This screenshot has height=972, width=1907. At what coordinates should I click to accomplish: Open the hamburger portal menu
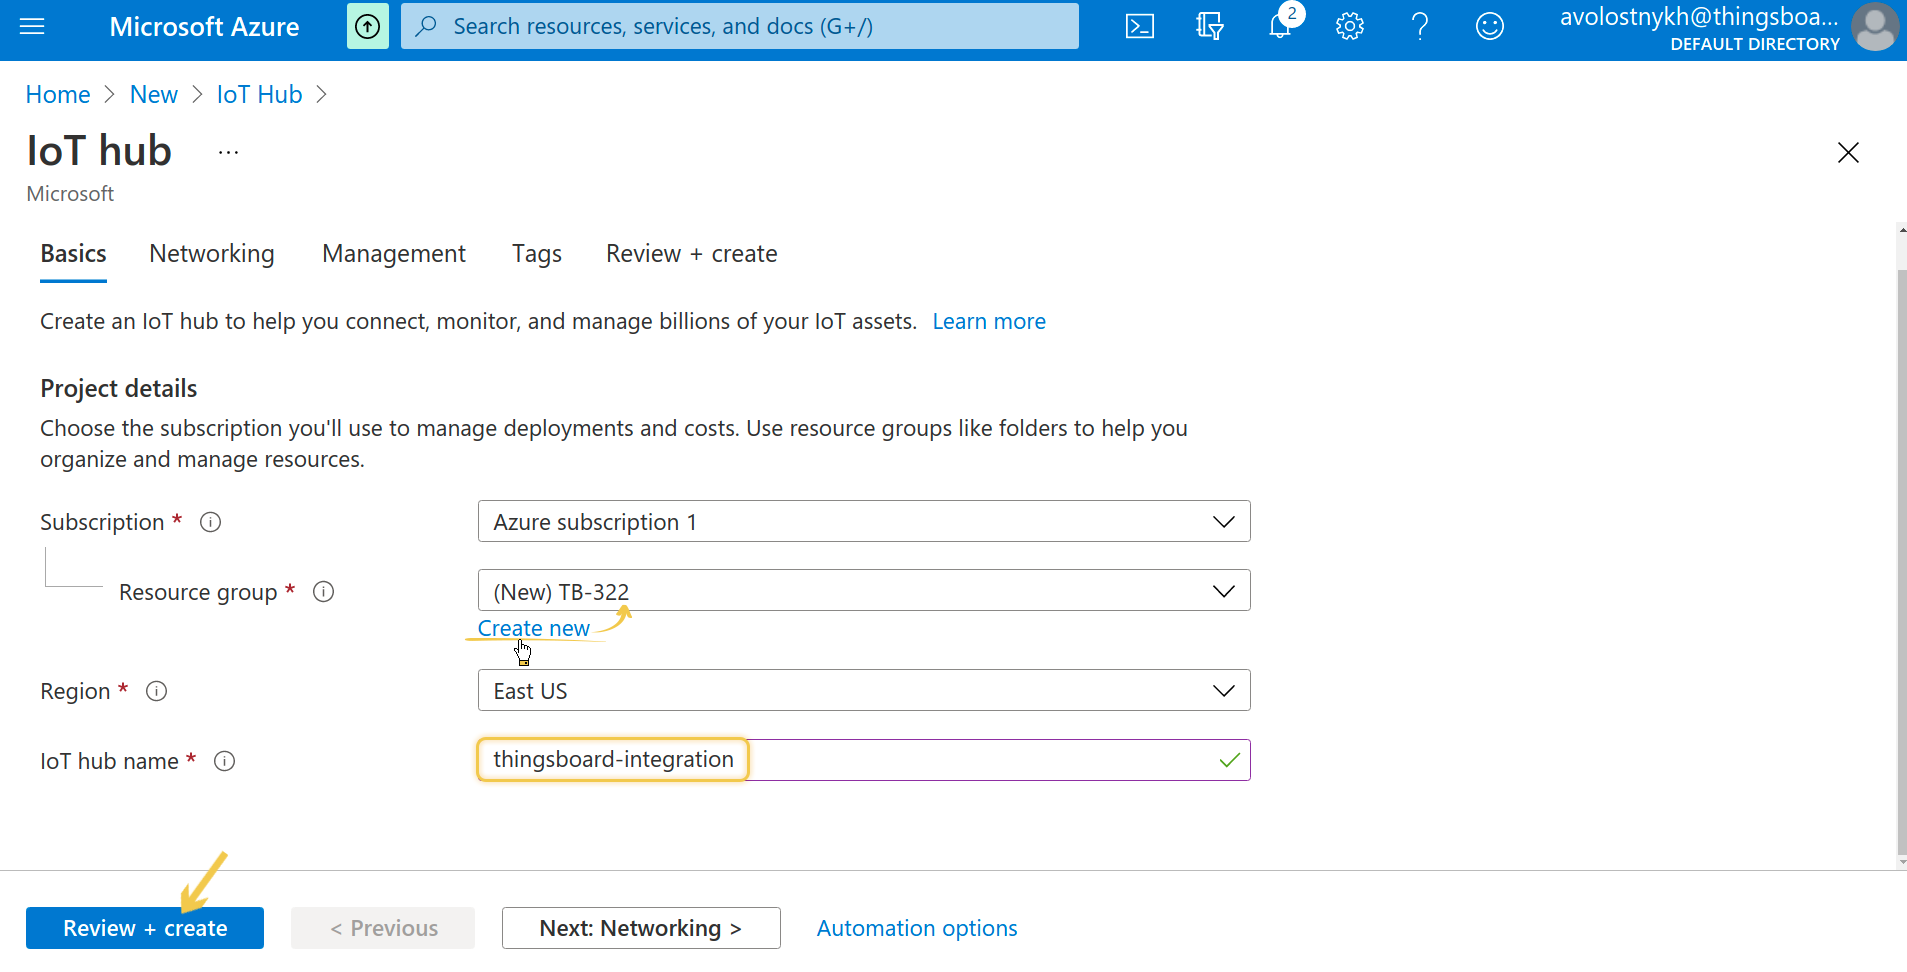click(x=32, y=27)
